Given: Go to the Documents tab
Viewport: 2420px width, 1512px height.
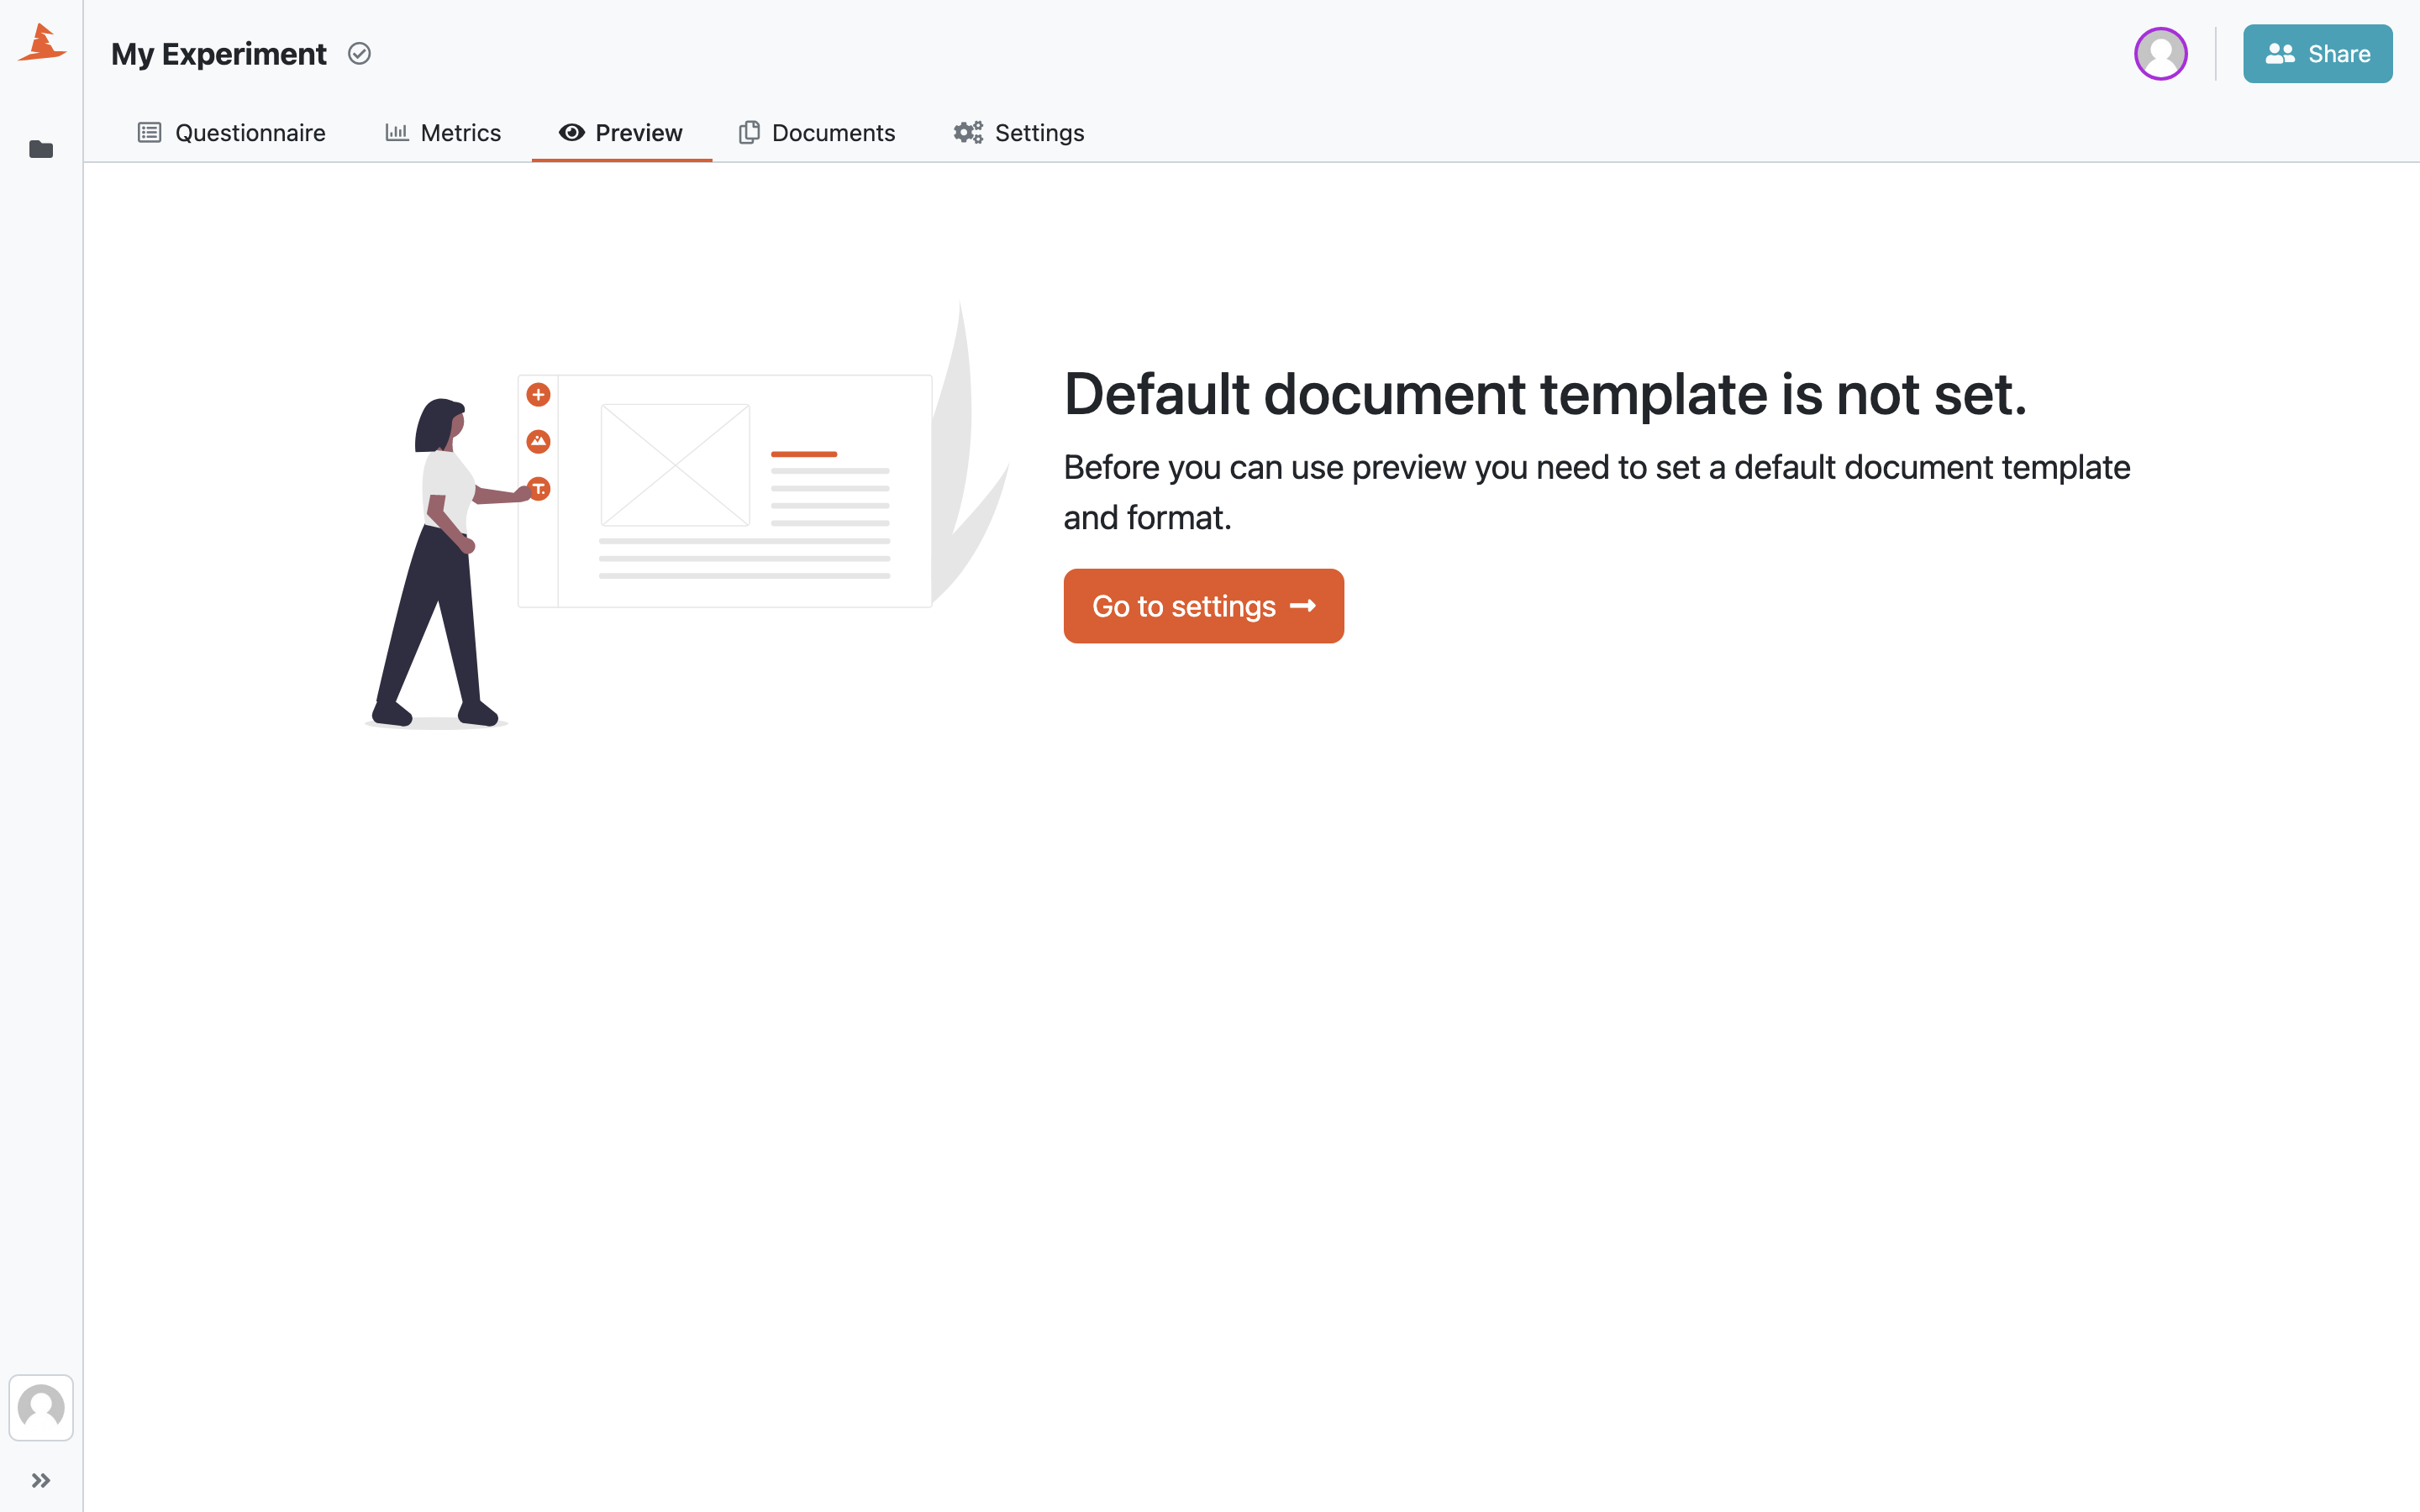Looking at the screenshot, I should click(x=817, y=133).
